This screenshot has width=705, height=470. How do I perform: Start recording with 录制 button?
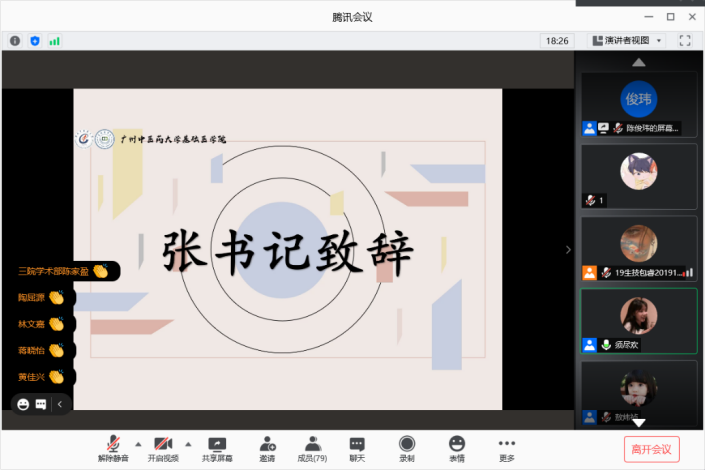(x=407, y=448)
